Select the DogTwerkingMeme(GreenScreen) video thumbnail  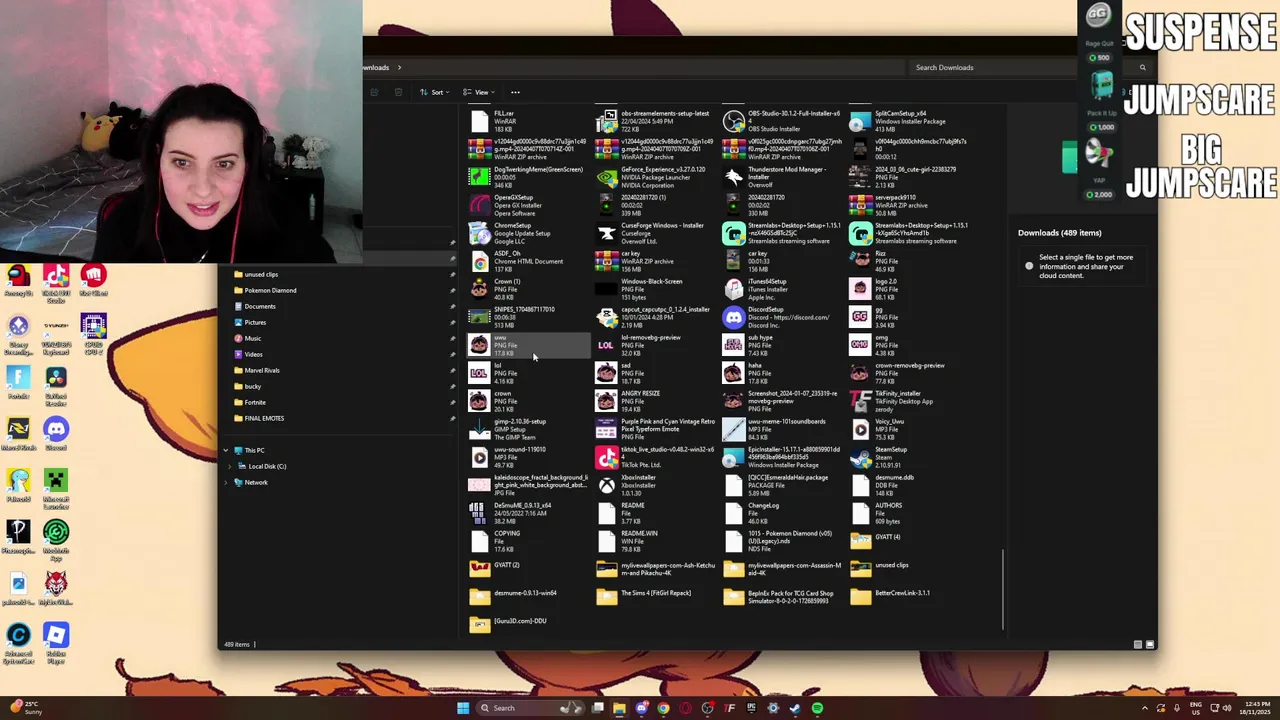[480, 178]
